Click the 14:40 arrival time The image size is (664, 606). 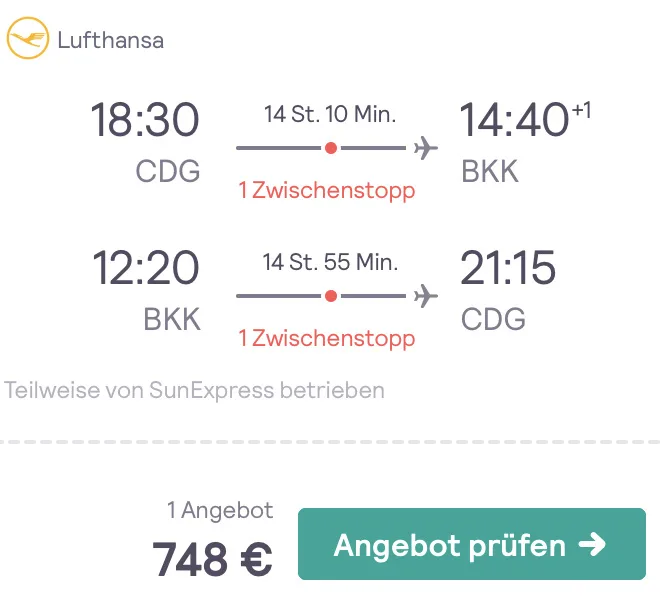coord(514,120)
